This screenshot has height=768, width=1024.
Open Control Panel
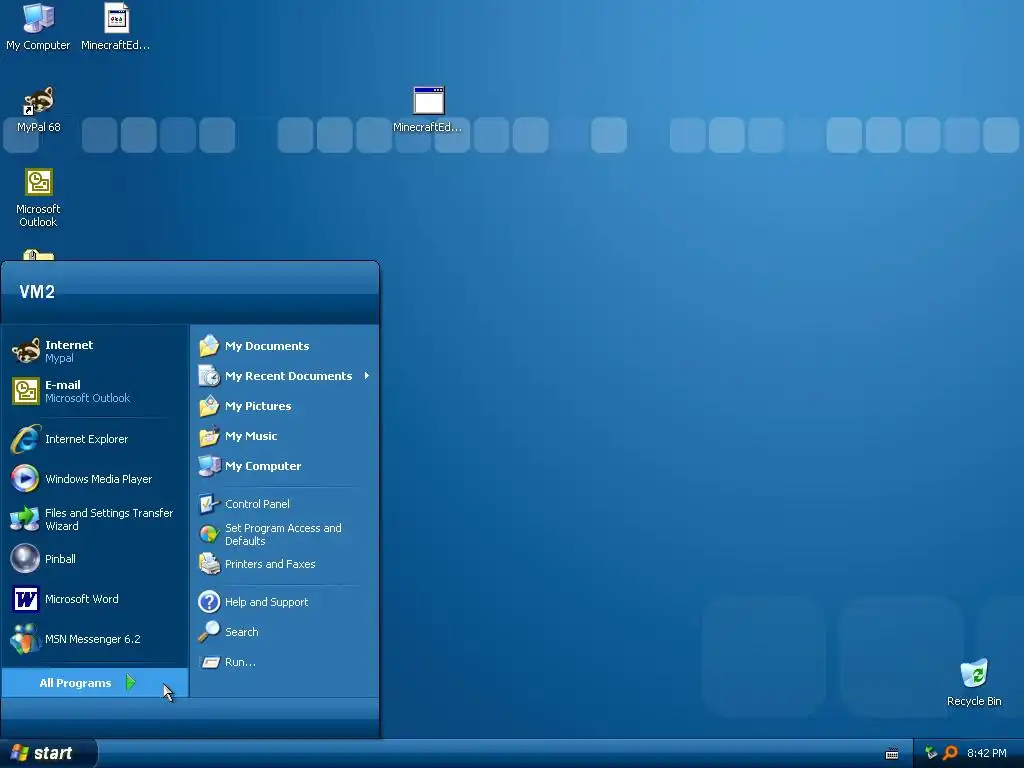tap(285, 504)
